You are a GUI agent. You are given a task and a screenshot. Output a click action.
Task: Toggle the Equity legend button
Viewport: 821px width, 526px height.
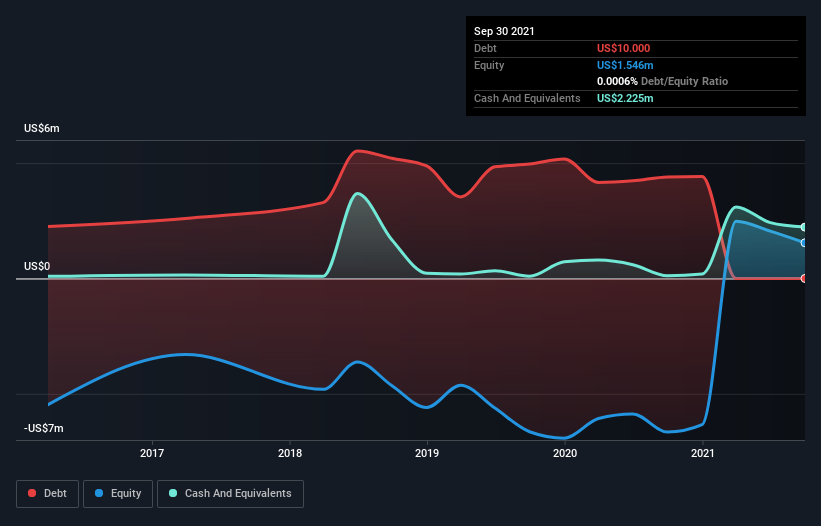click(x=118, y=494)
